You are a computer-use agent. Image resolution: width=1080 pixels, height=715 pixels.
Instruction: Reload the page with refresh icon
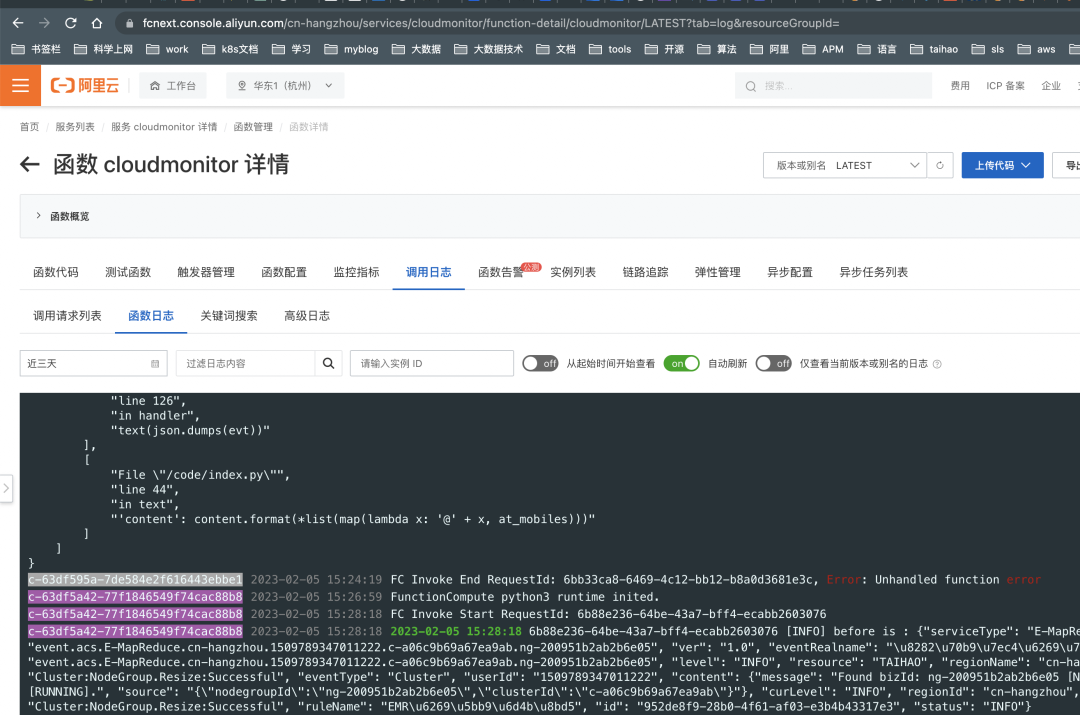70,23
